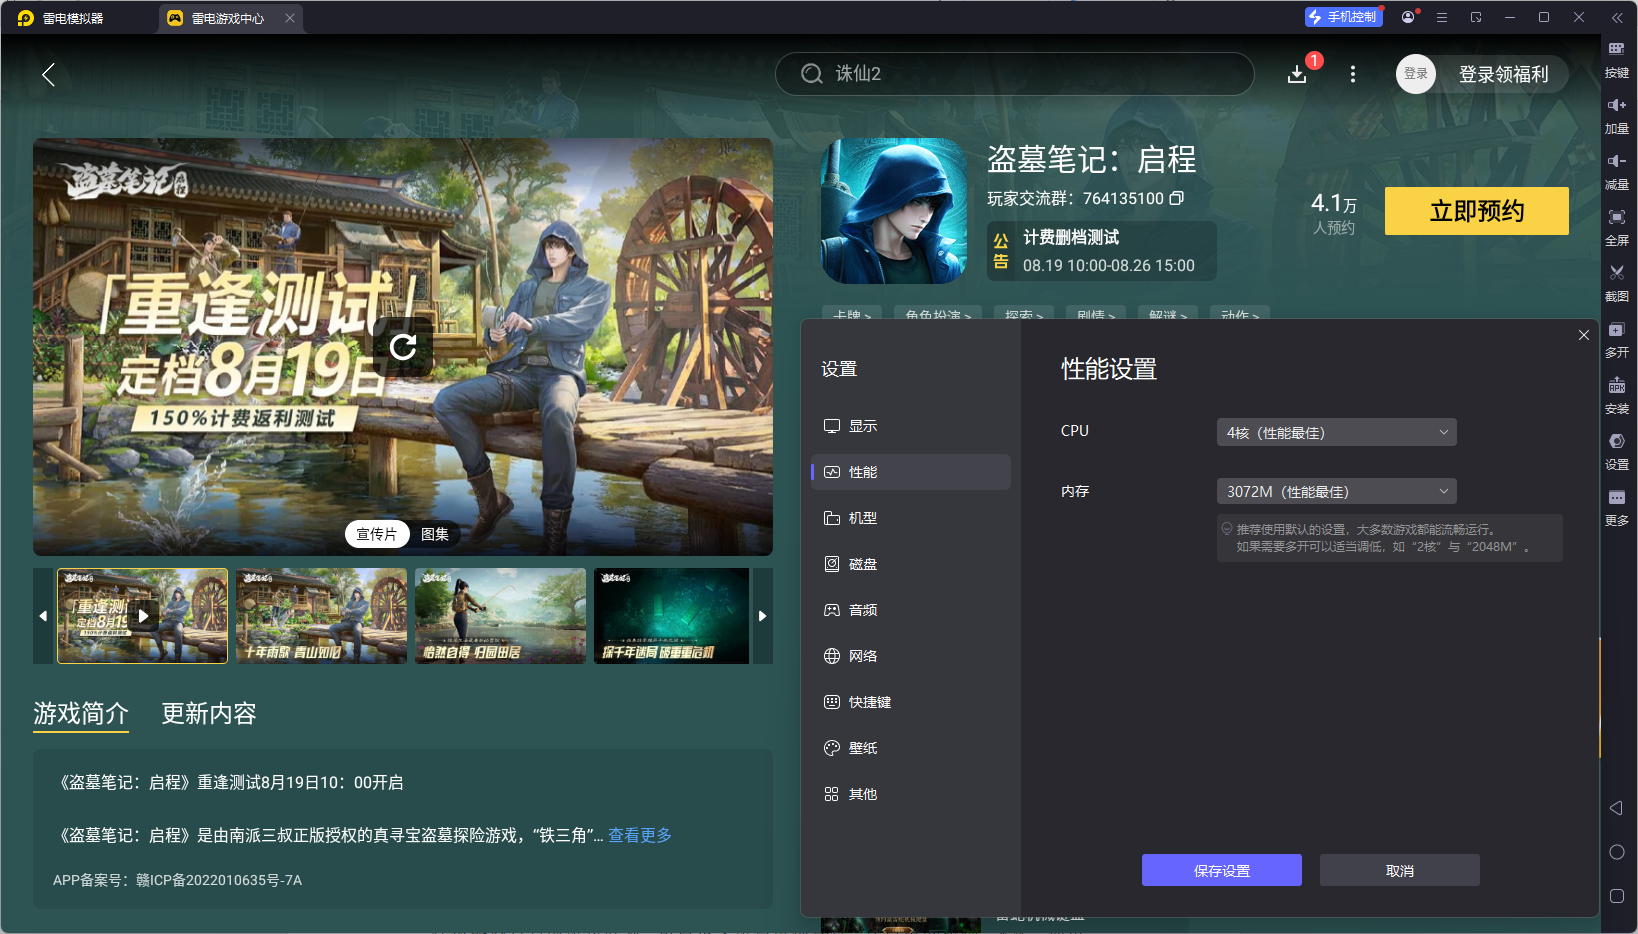This screenshot has width=1638, height=934.
Task: Replay the promo video with reload icon
Action: [403, 347]
